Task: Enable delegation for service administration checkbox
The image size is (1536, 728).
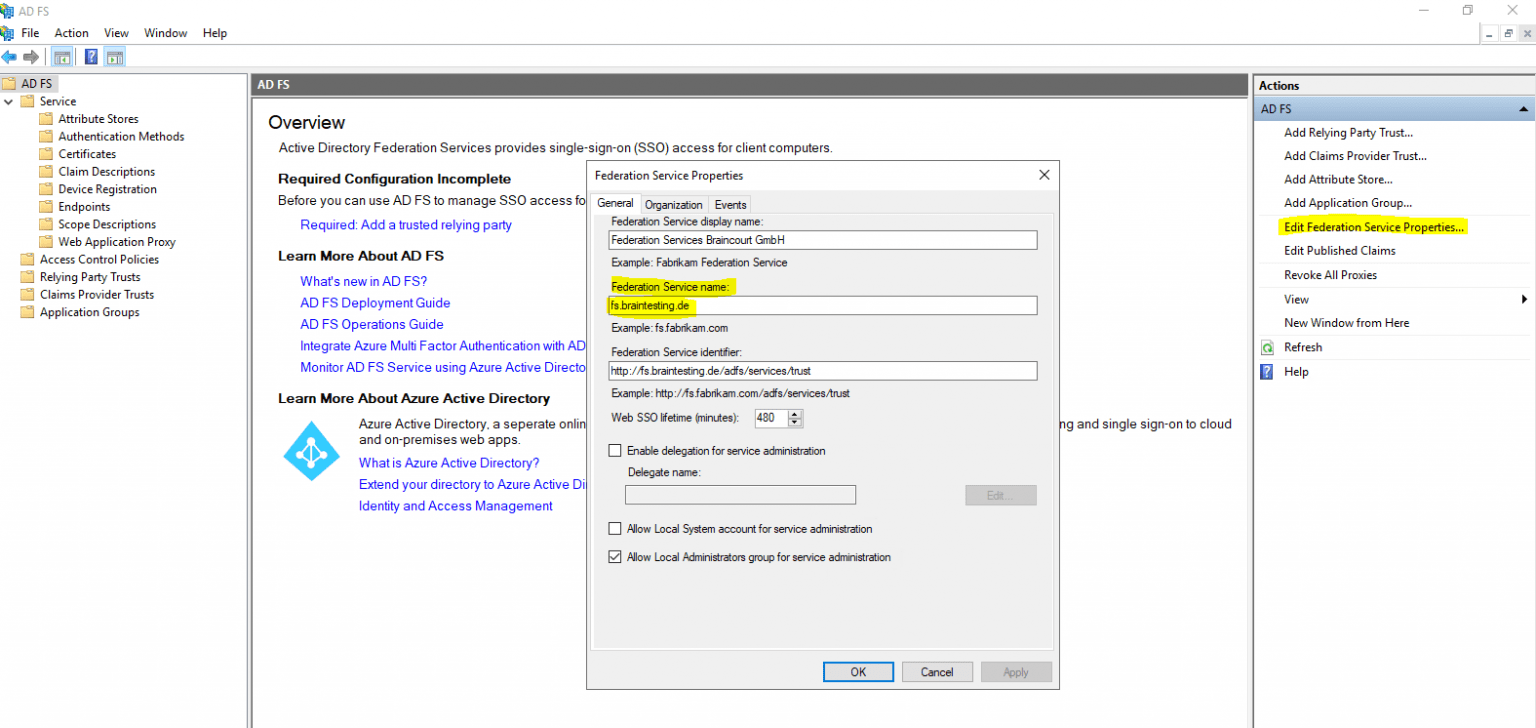Action: (615, 451)
